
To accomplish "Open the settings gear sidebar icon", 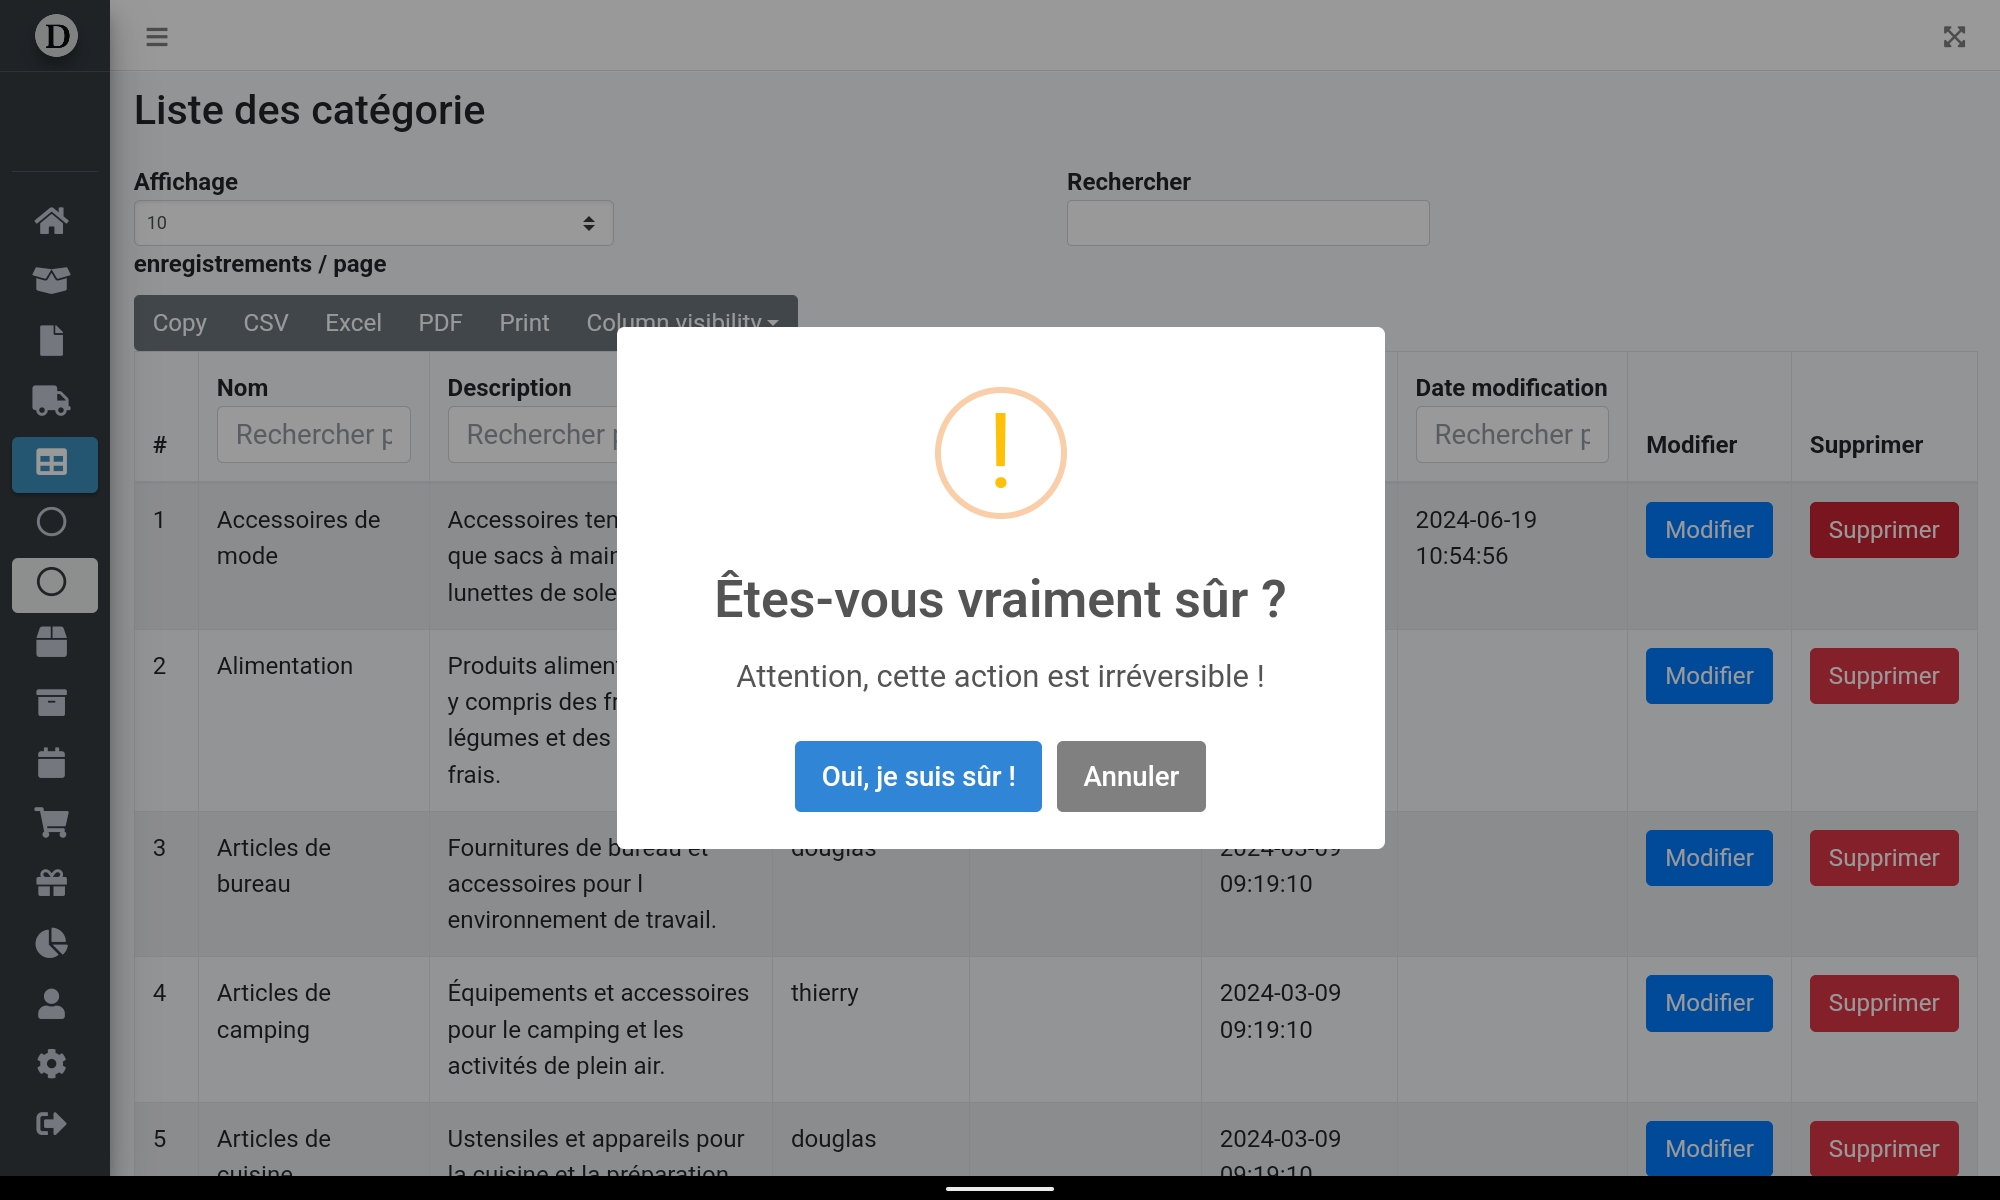I will pos(52,1064).
